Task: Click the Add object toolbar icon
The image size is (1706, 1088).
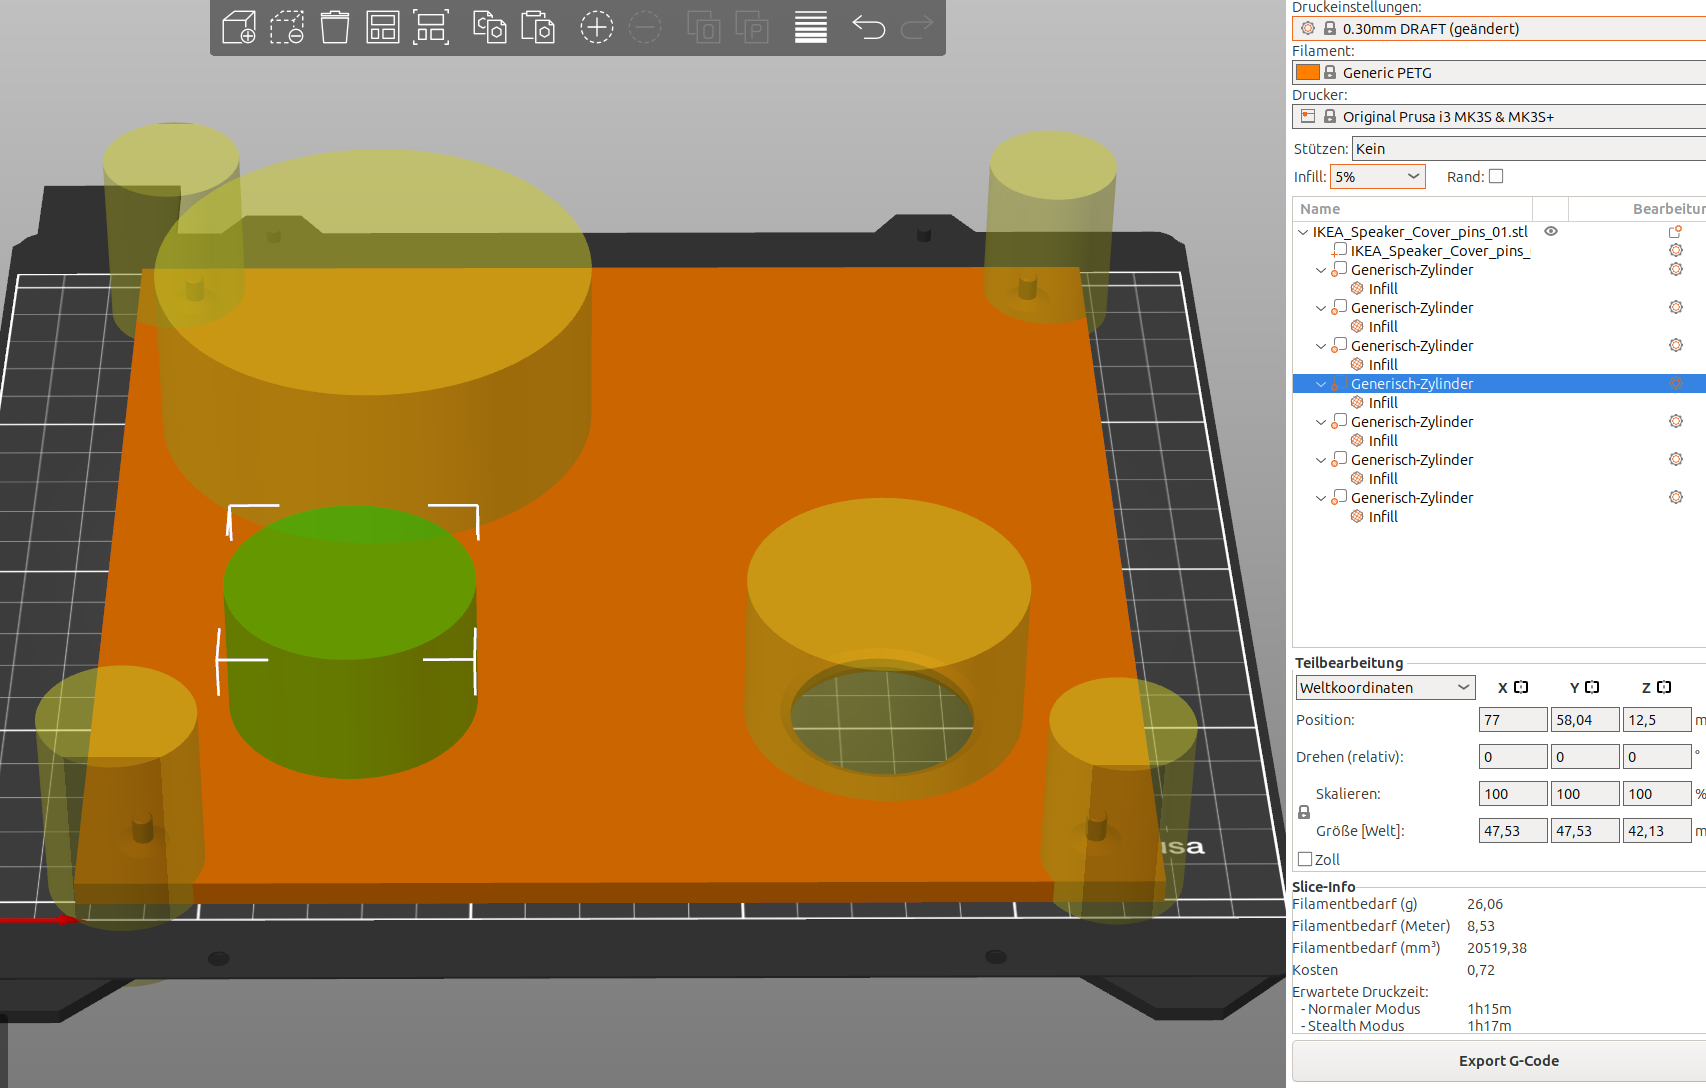Action: pyautogui.click(x=239, y=27)
